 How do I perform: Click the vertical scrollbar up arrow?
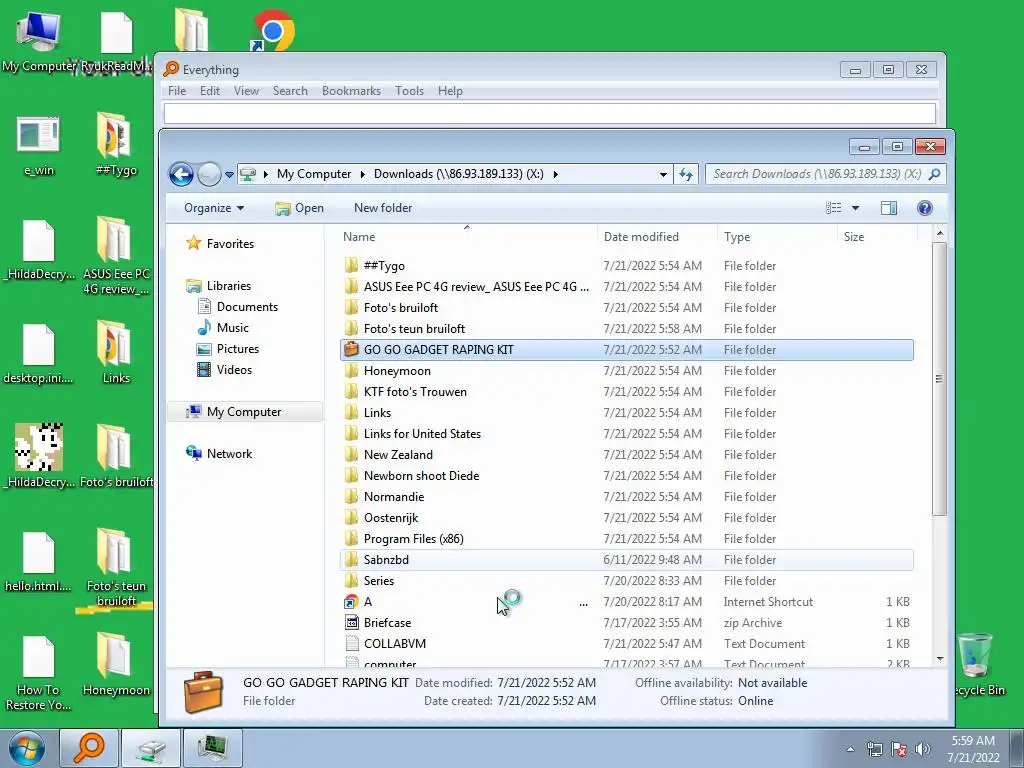(x=940, y=233)
